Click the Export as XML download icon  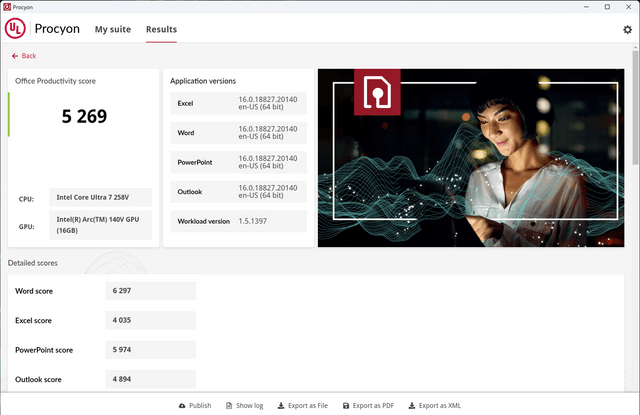(x=412, y=406)
